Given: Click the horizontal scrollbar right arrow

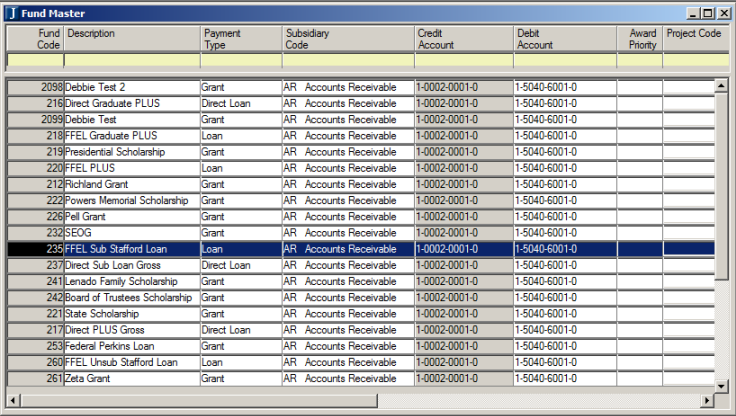Looking at the screenshot, I should 707,400.
